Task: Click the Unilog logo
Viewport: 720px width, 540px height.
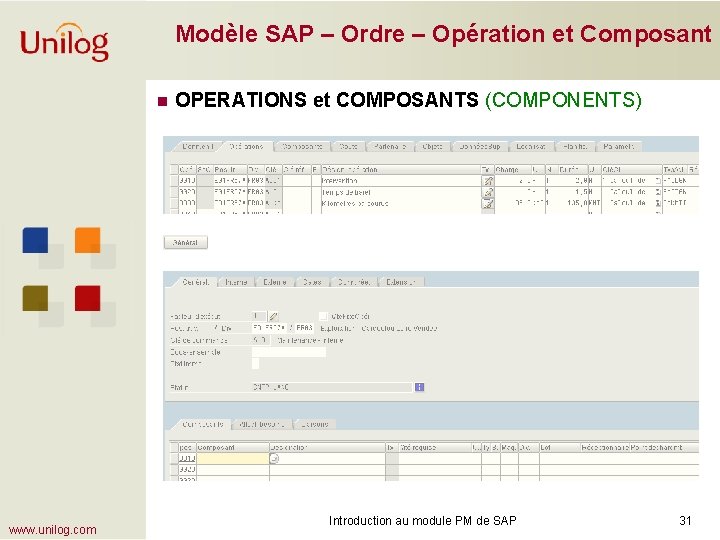Action: (x=64, y=42)
